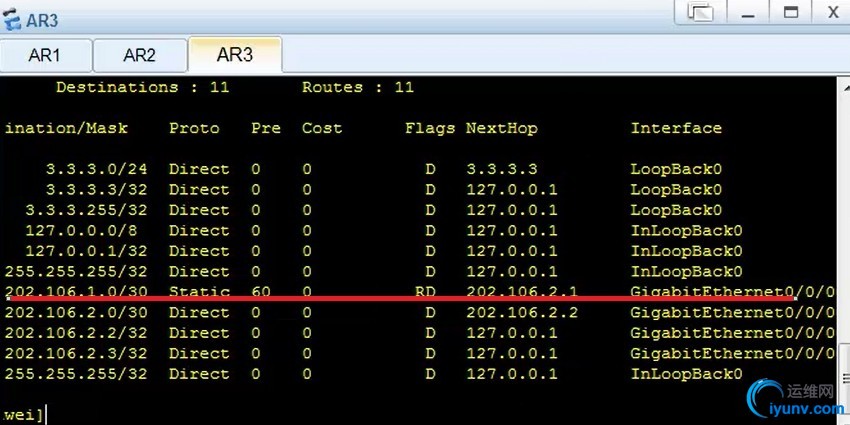Click GigabitEthernet0/0/0 in 202.106.2.0/30 row
The image size is (850, 425).
[732, 313]
